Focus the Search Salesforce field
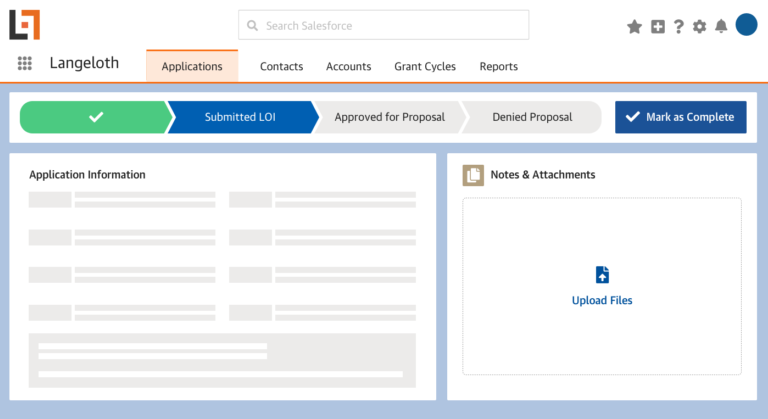Viewport: 768px width, 419px height. pyautogui.click(x=384, y=25)
